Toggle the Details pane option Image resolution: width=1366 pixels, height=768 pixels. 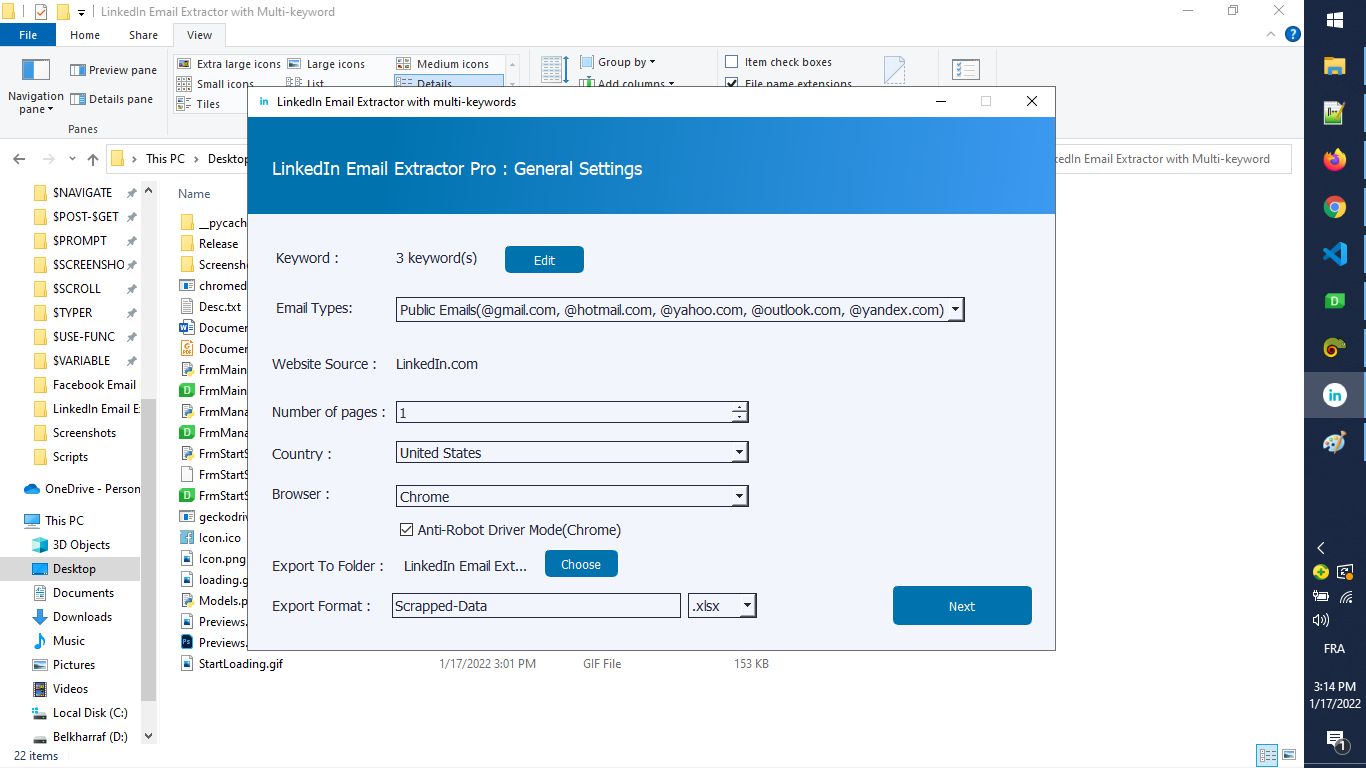click(112, 99)
